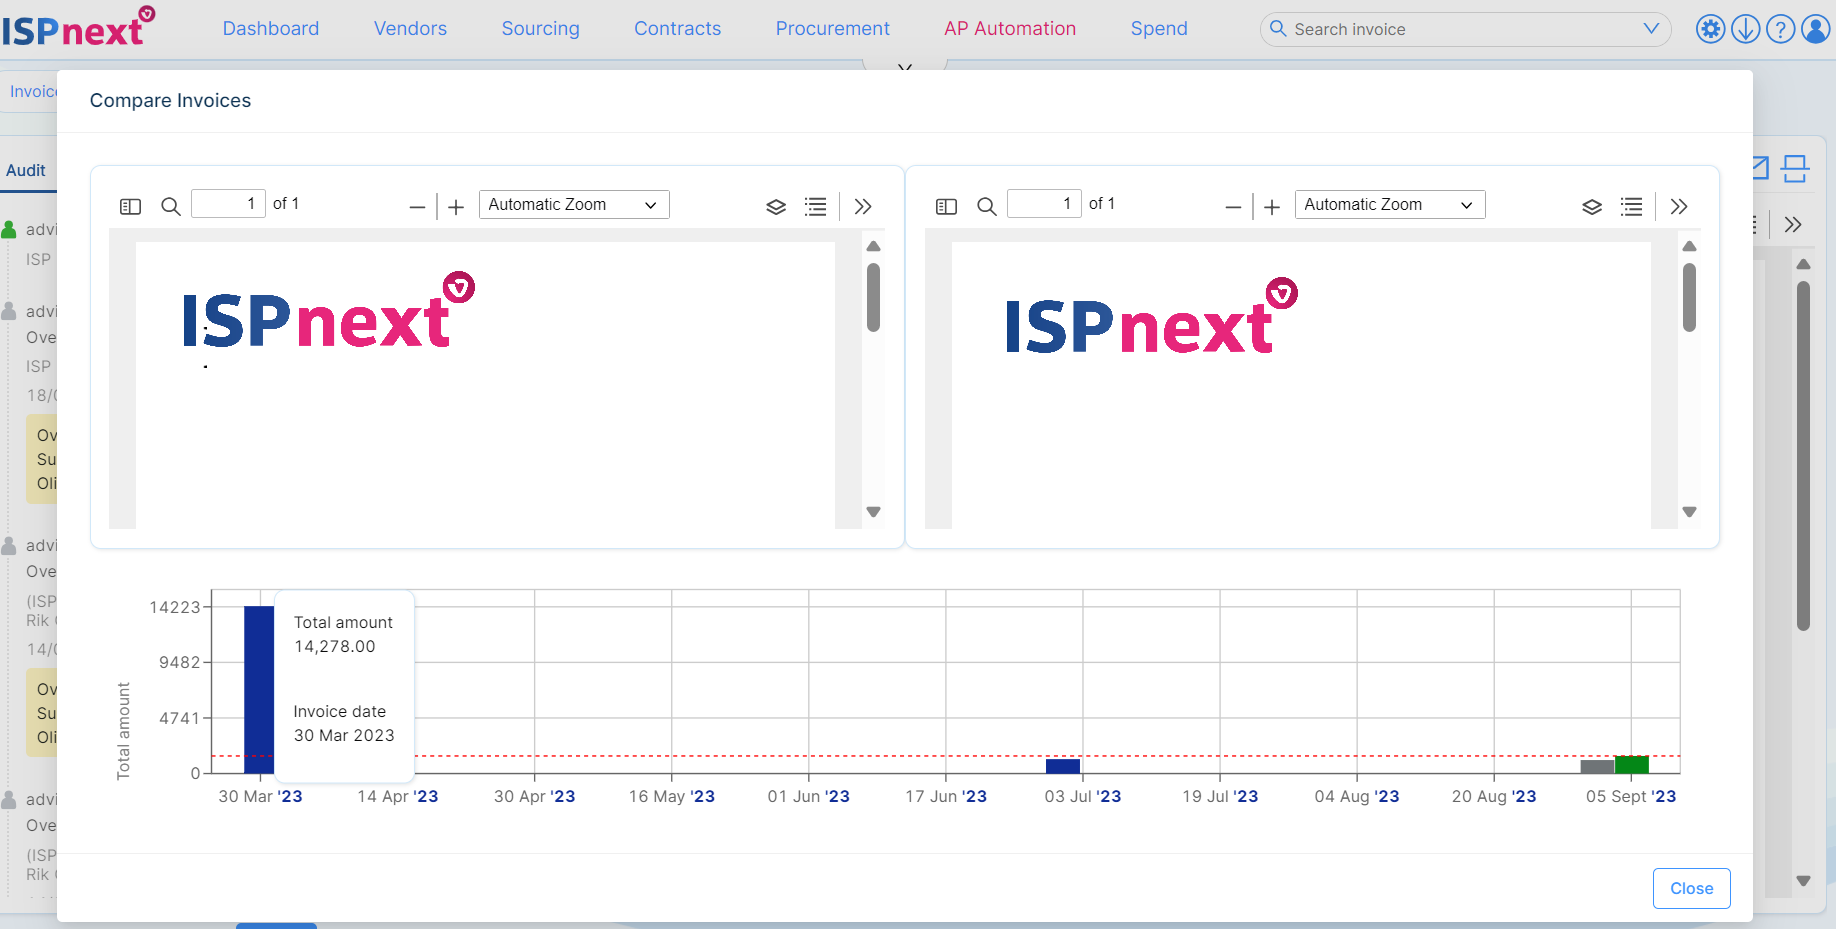Toggle sidebar in left PDF viewer

(x=130, y=206)
